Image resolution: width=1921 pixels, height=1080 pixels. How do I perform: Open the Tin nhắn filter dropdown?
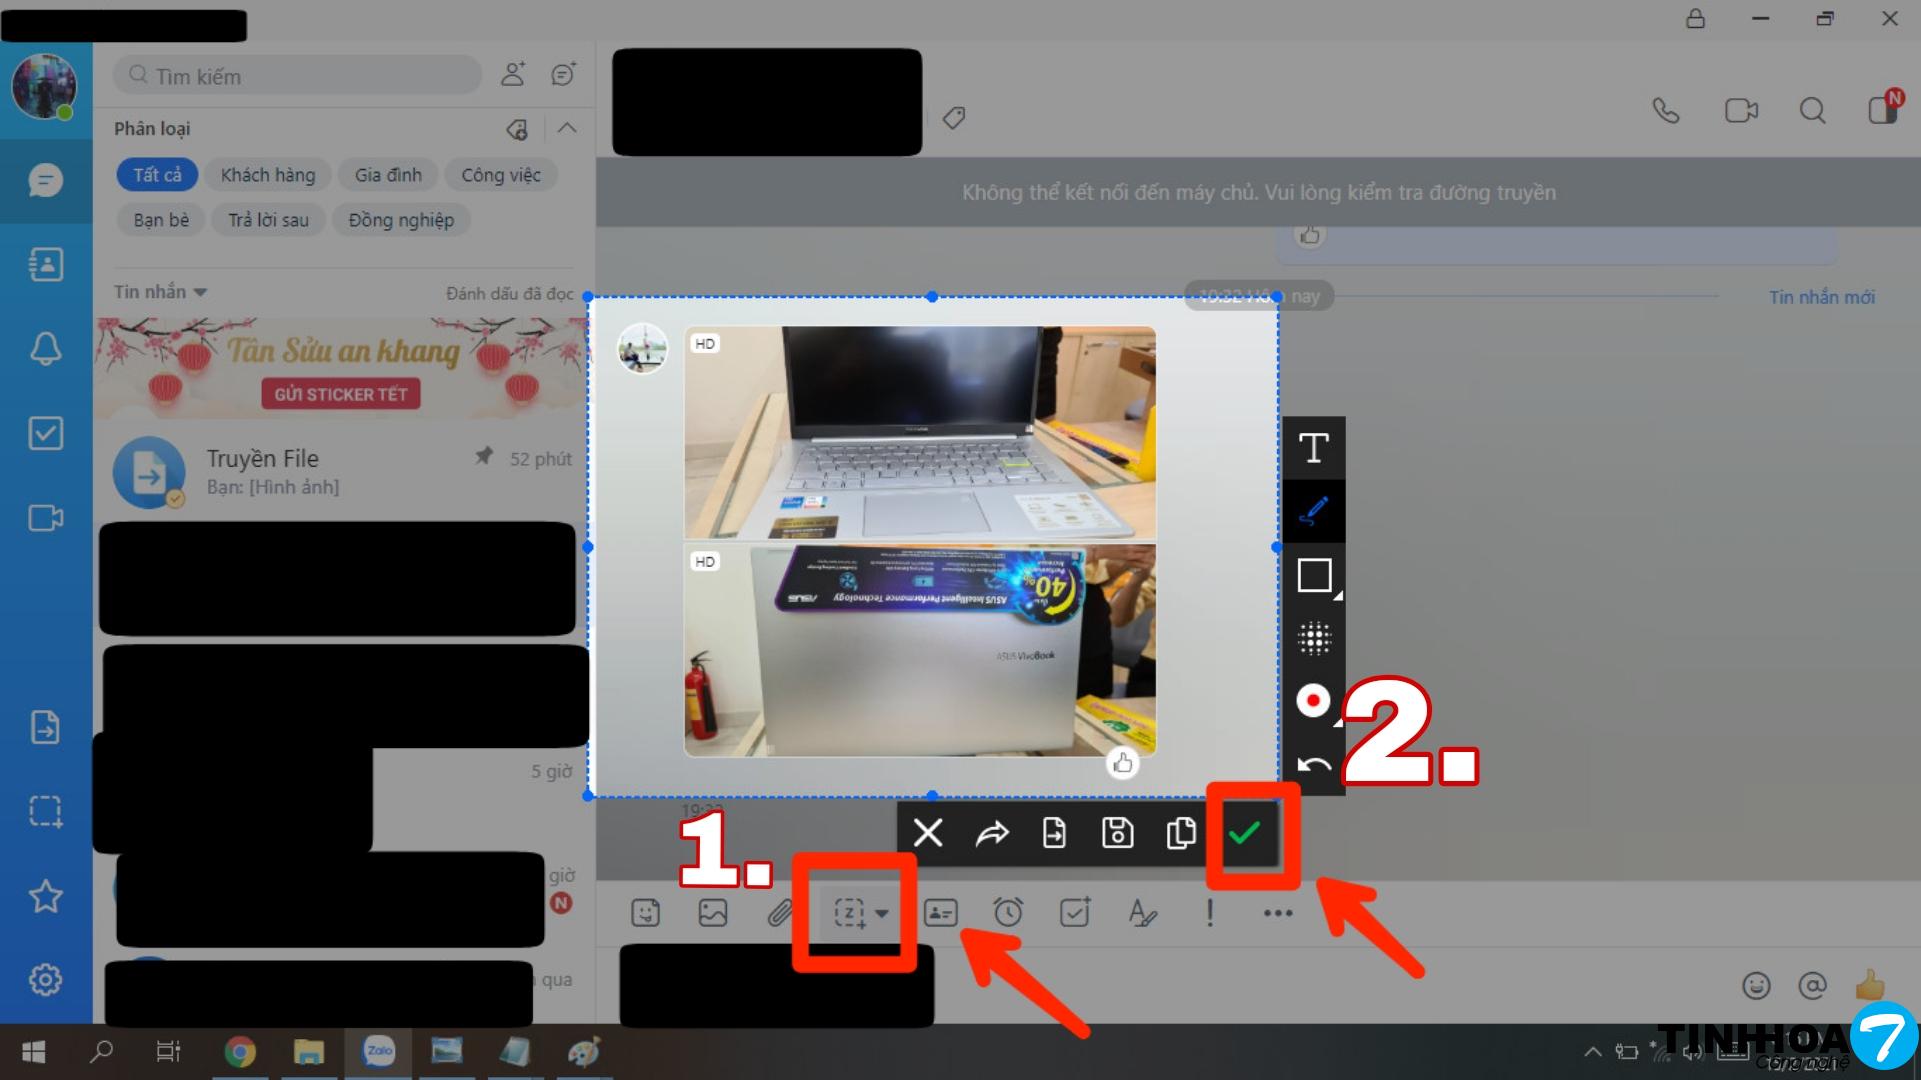[160, 292]
